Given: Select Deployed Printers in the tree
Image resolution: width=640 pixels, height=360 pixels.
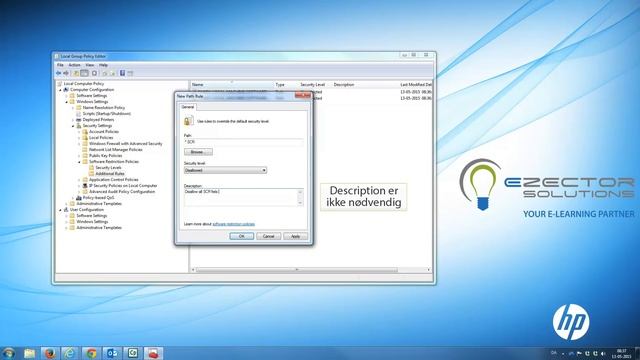Looking at the screenshot, I should [x=98, y=120].
